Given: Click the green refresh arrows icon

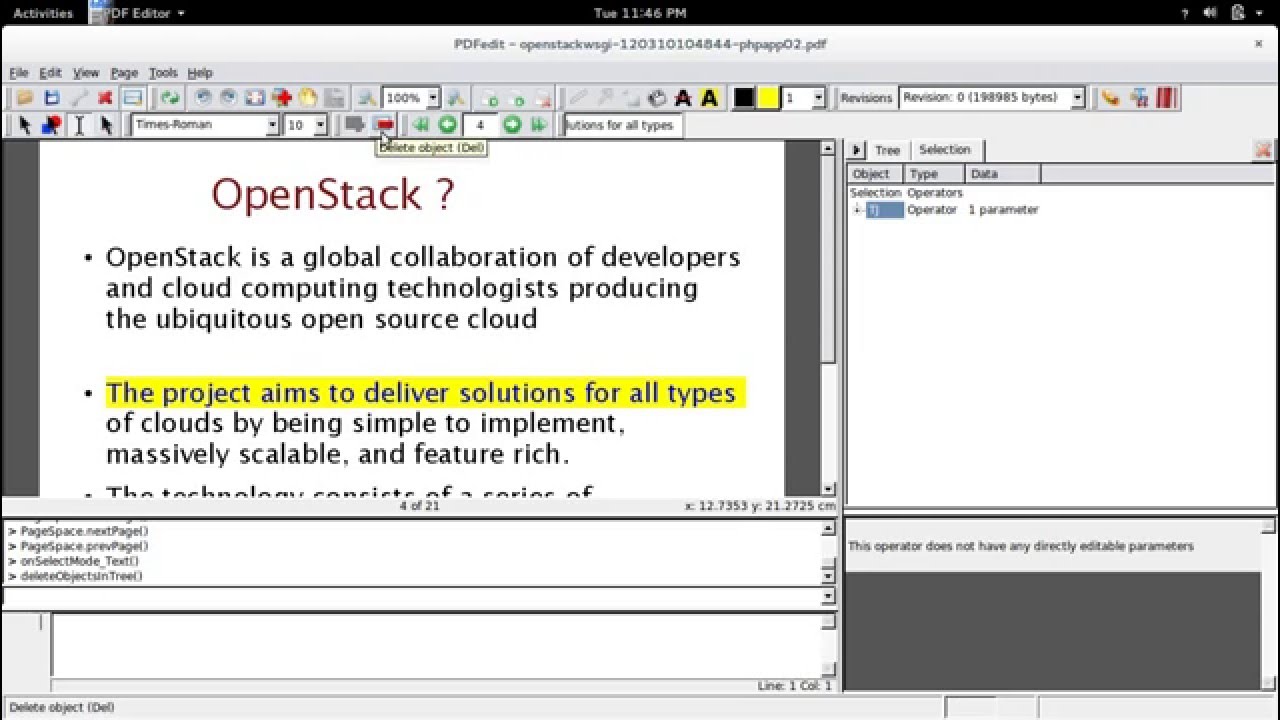Looking at the screenshot, I should click(x=170, y=98).
